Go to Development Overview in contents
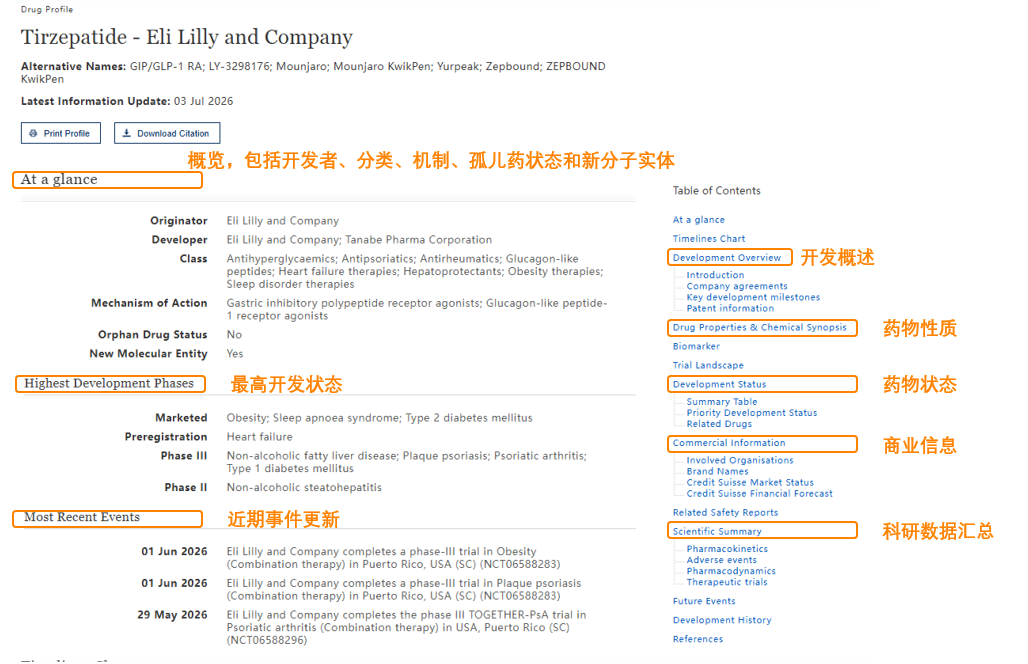This screenshot has height=664, width=1028. pyautogui.click(x=726, y=258)
